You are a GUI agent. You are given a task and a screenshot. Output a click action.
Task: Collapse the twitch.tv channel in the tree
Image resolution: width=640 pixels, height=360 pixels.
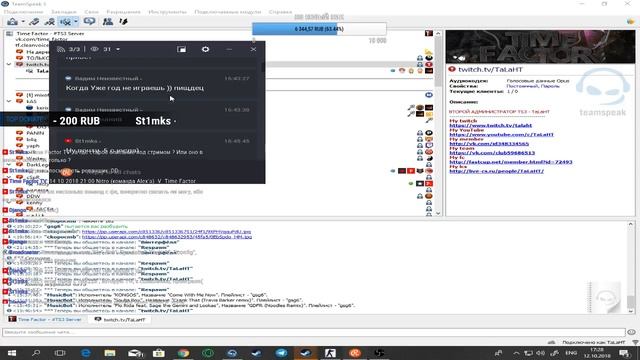point(9,64)
